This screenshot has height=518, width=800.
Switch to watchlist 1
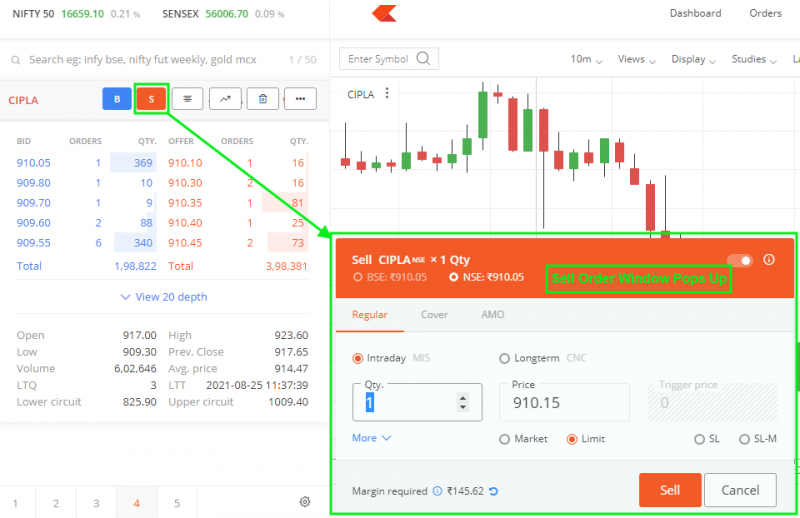click(x=15, y=503)
